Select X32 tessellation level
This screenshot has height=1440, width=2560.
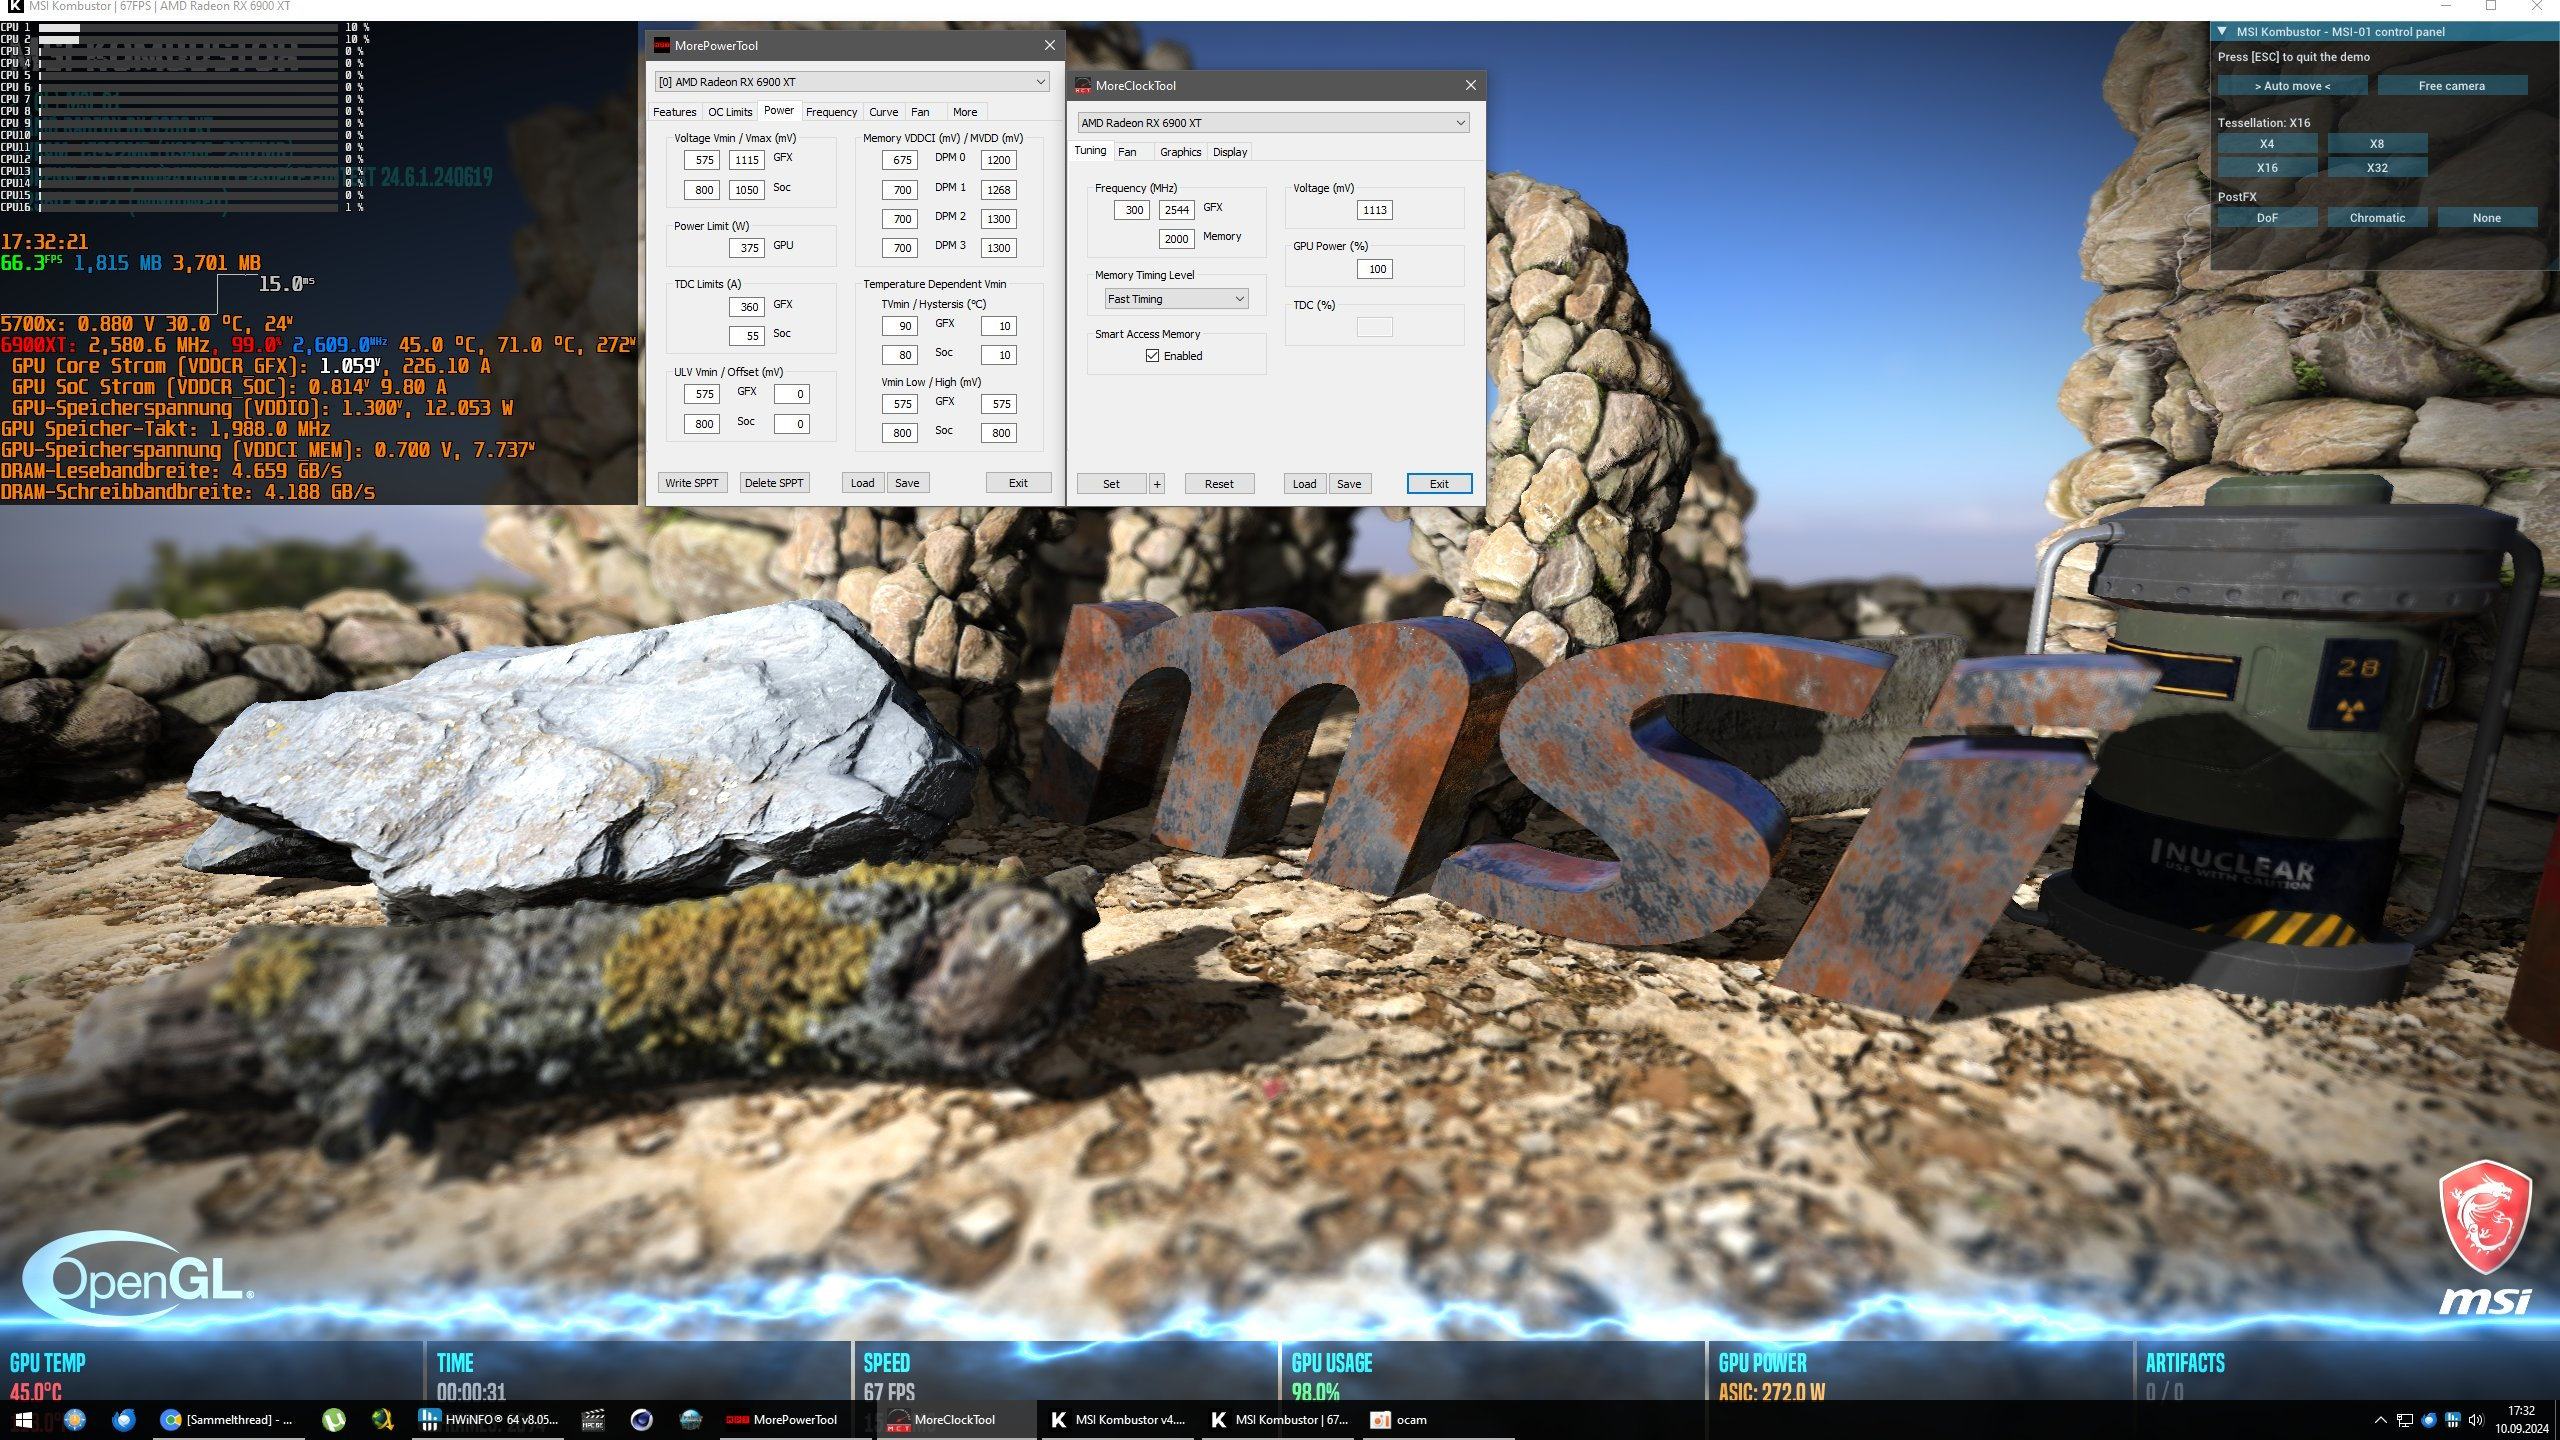tap(2376, 168)
